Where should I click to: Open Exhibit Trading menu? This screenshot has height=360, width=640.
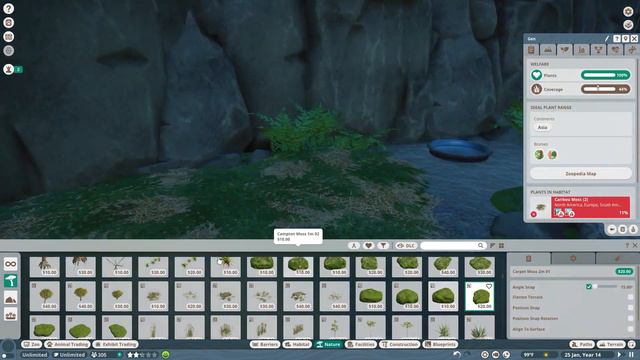pos(116,344)
